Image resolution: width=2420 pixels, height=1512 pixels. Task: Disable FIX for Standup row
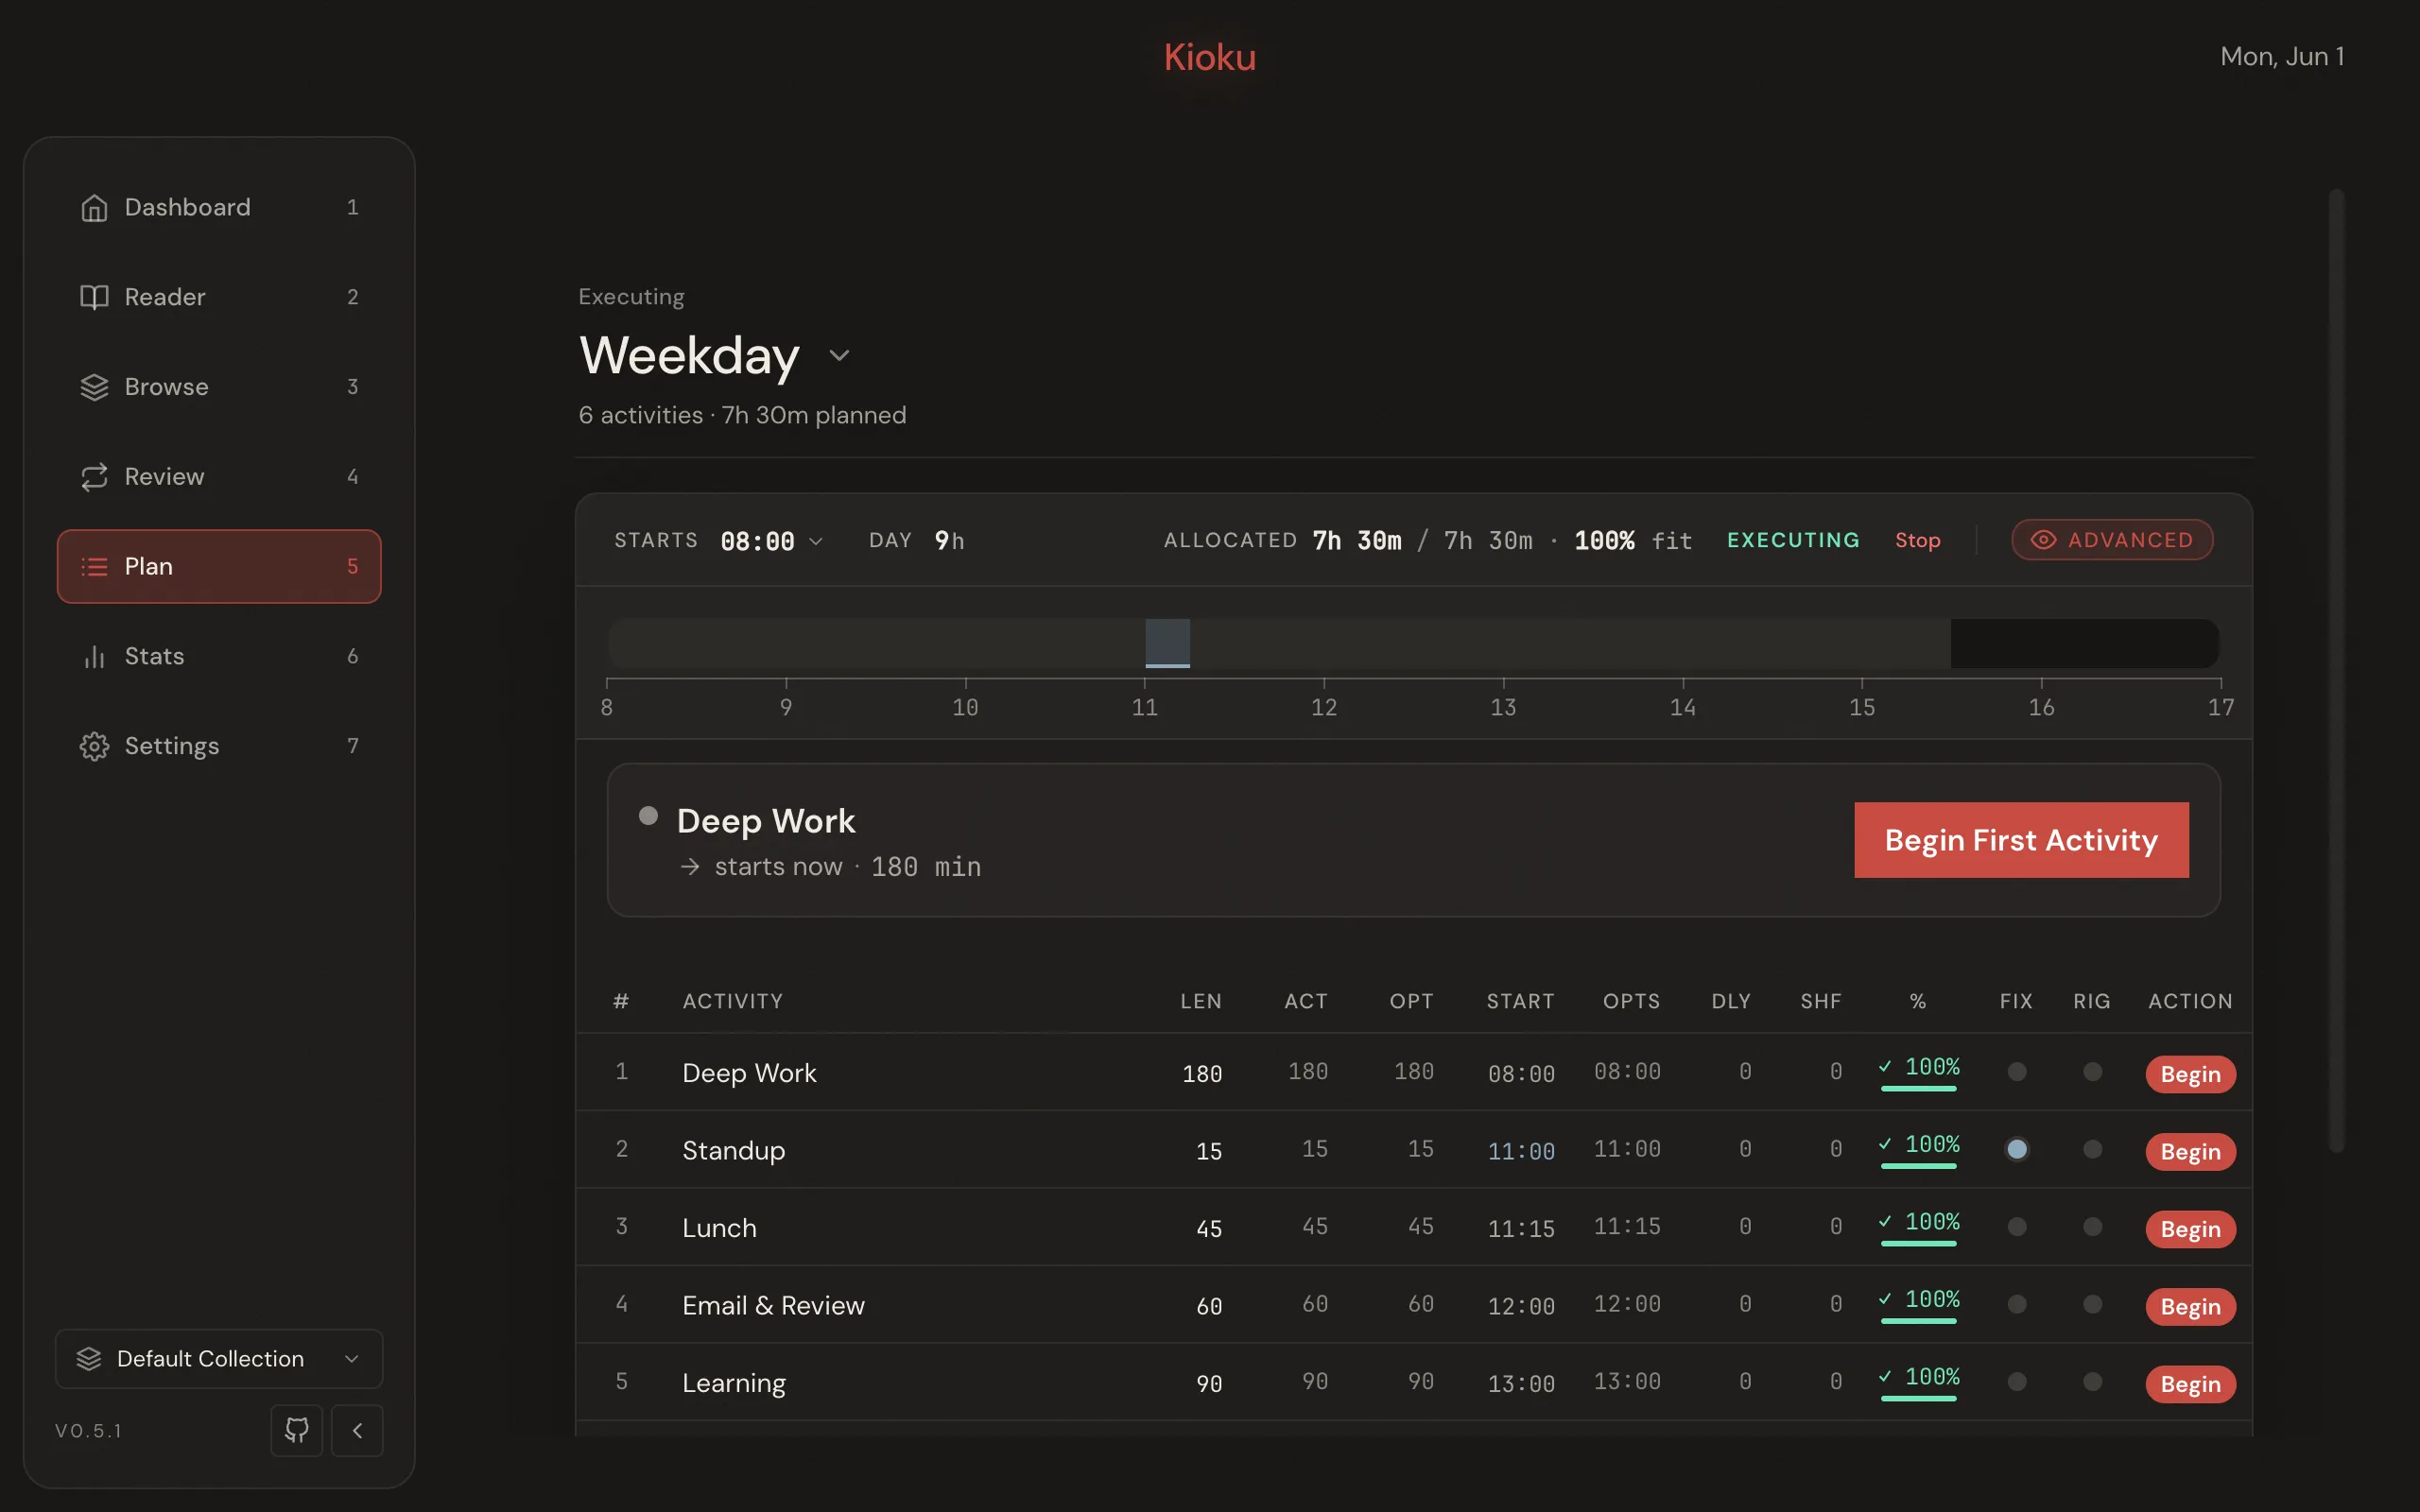[x=2017, y=1149]
